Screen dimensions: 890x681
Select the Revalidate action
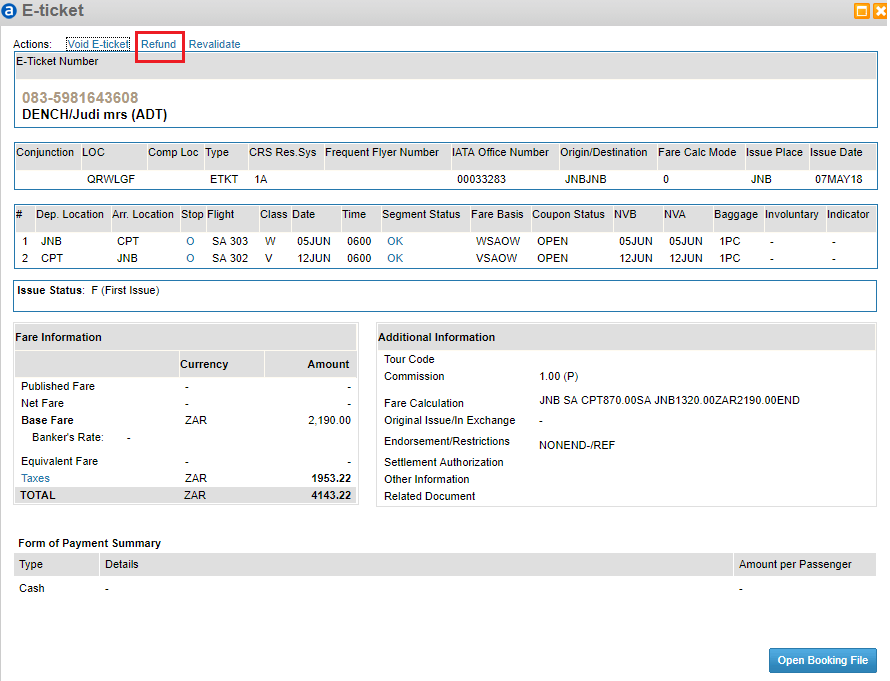[x=213, y=44]
